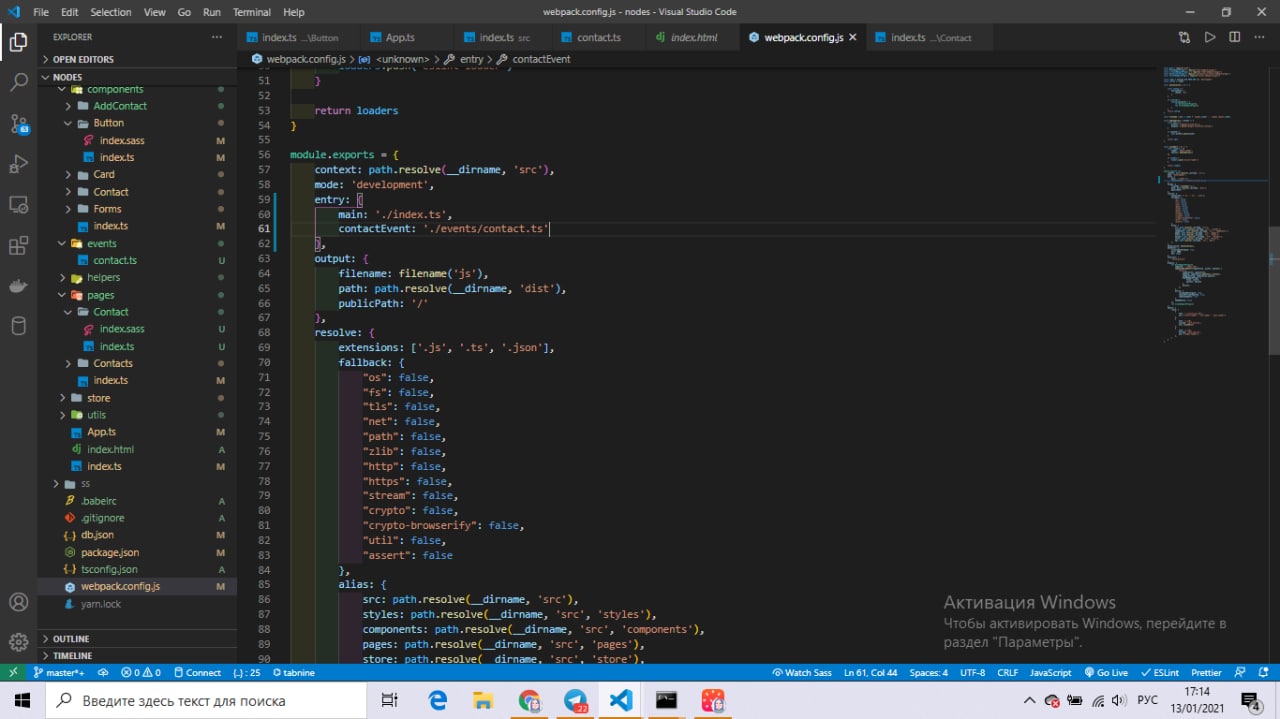
Task: Run the file with play icon
Action: (1210, 37)
